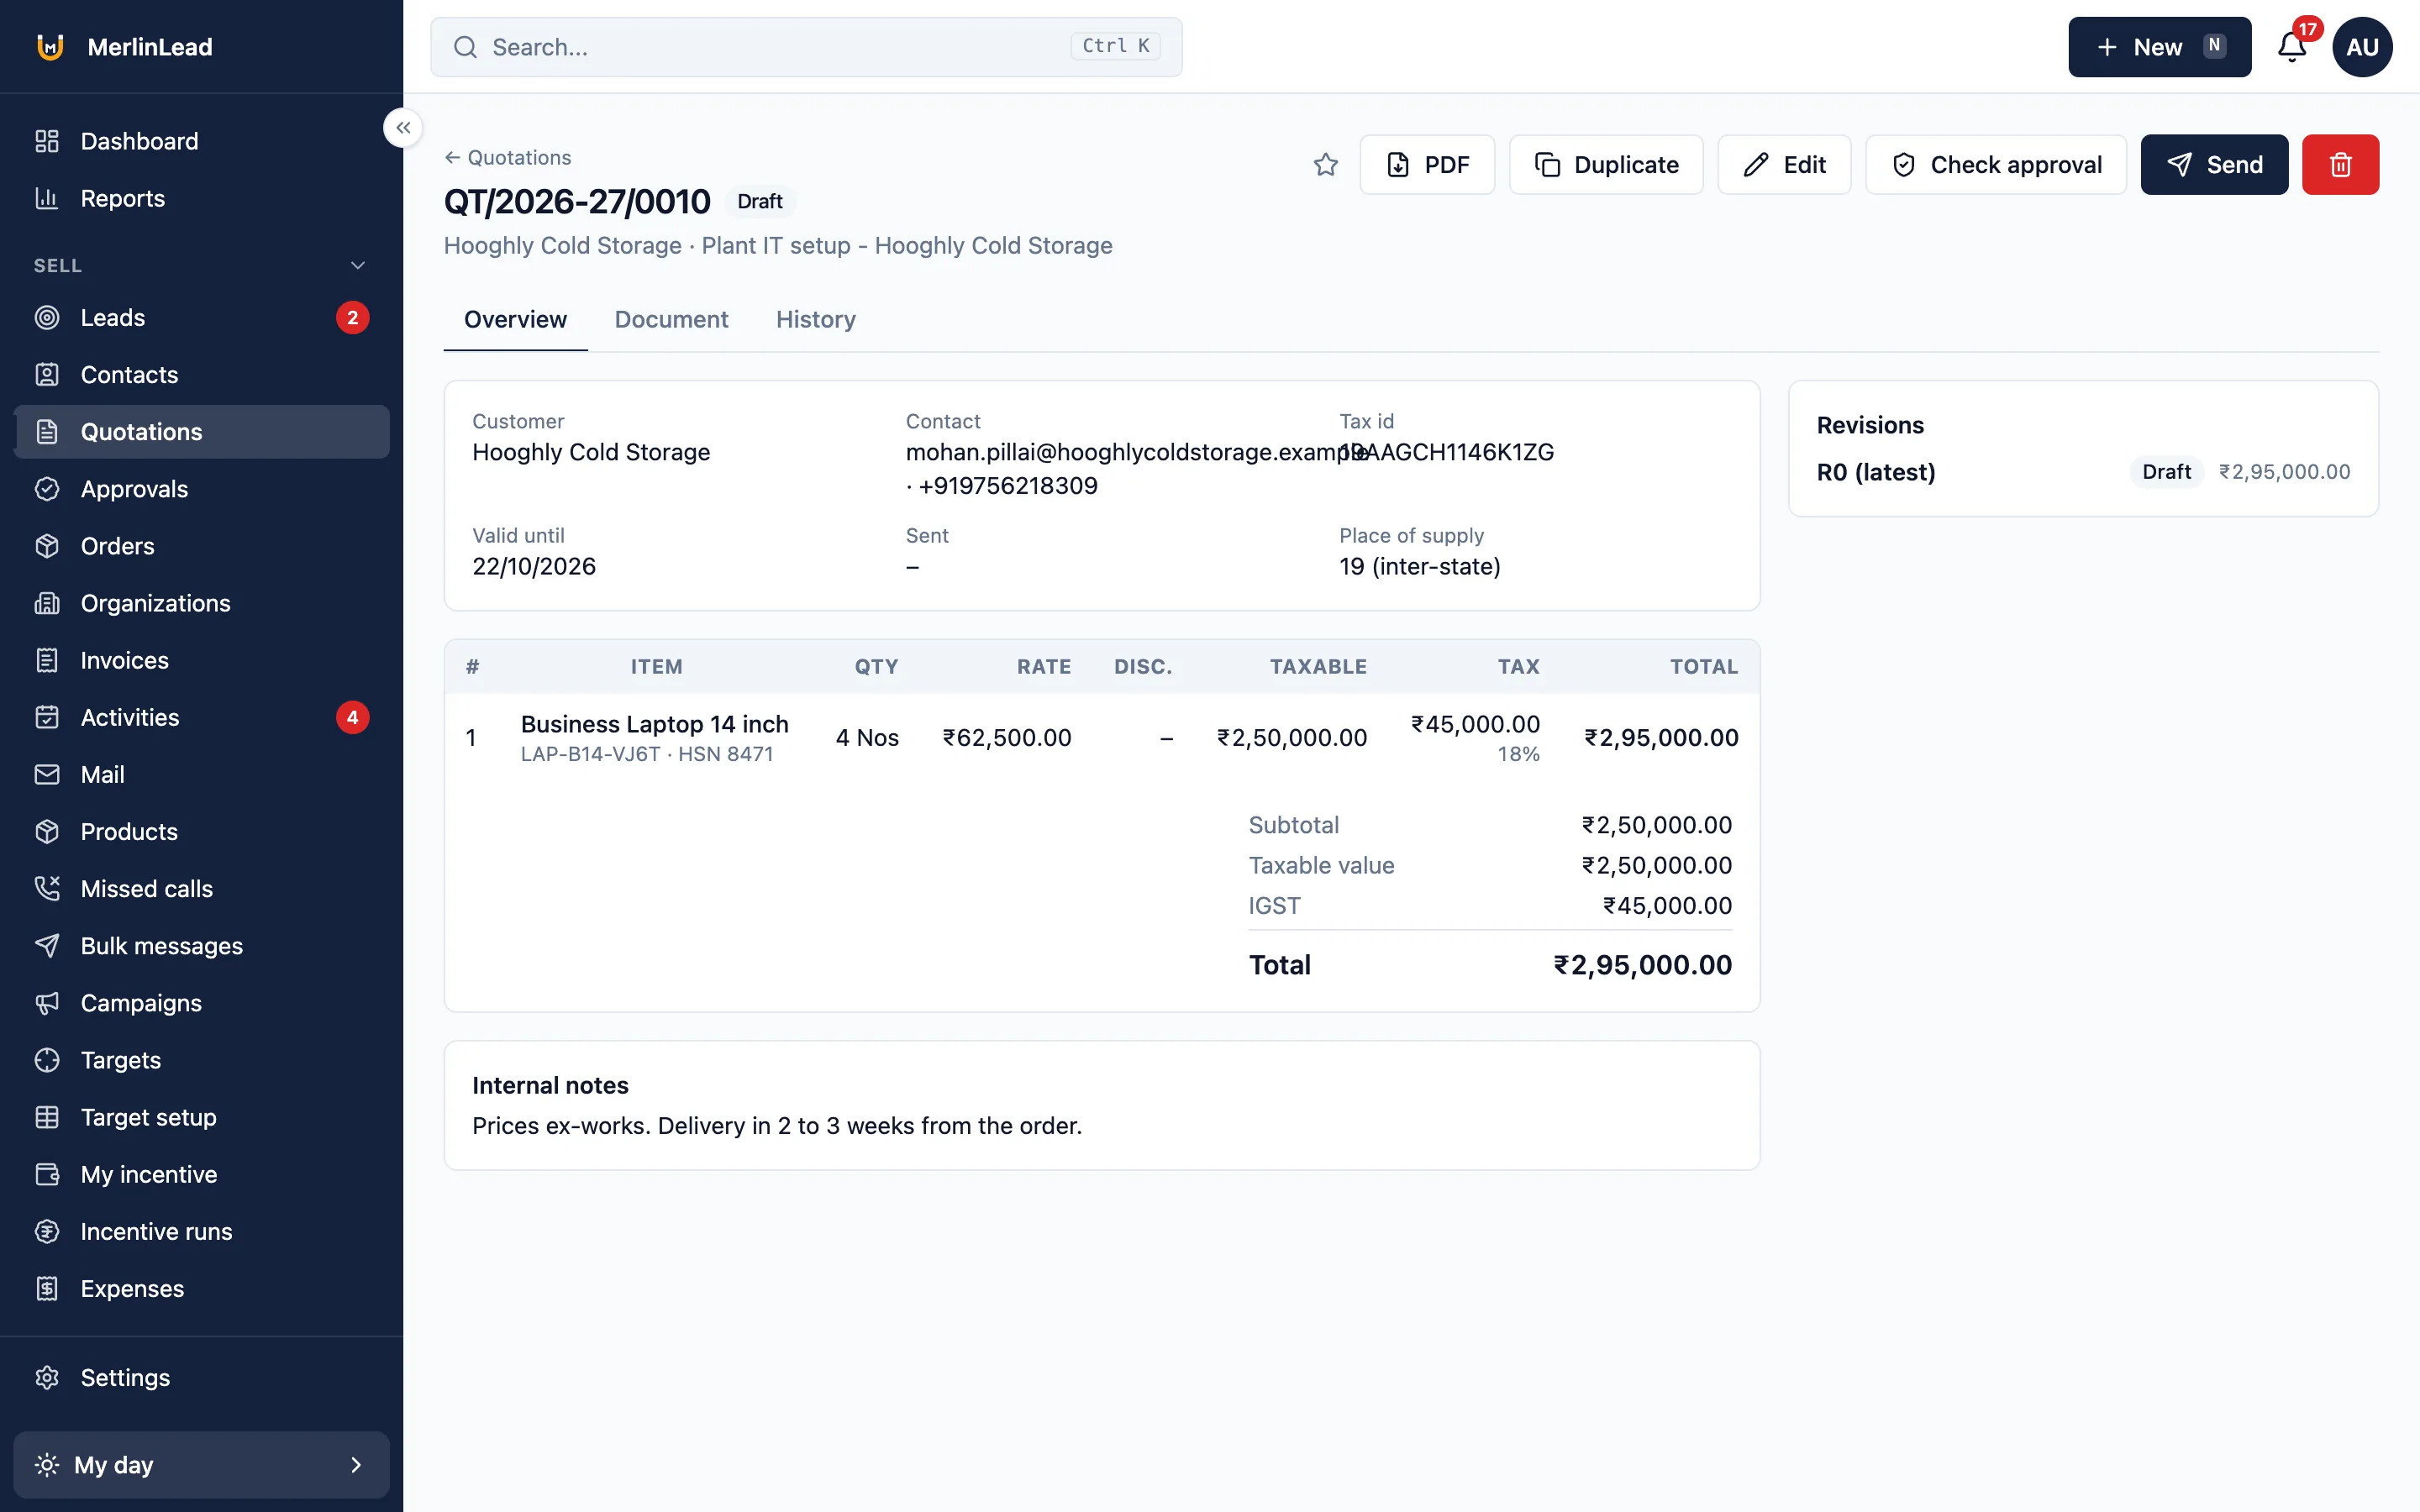Screen dimensions: 2420x1512
Task: Switch to the Overview tab
Action: point(515,319)
